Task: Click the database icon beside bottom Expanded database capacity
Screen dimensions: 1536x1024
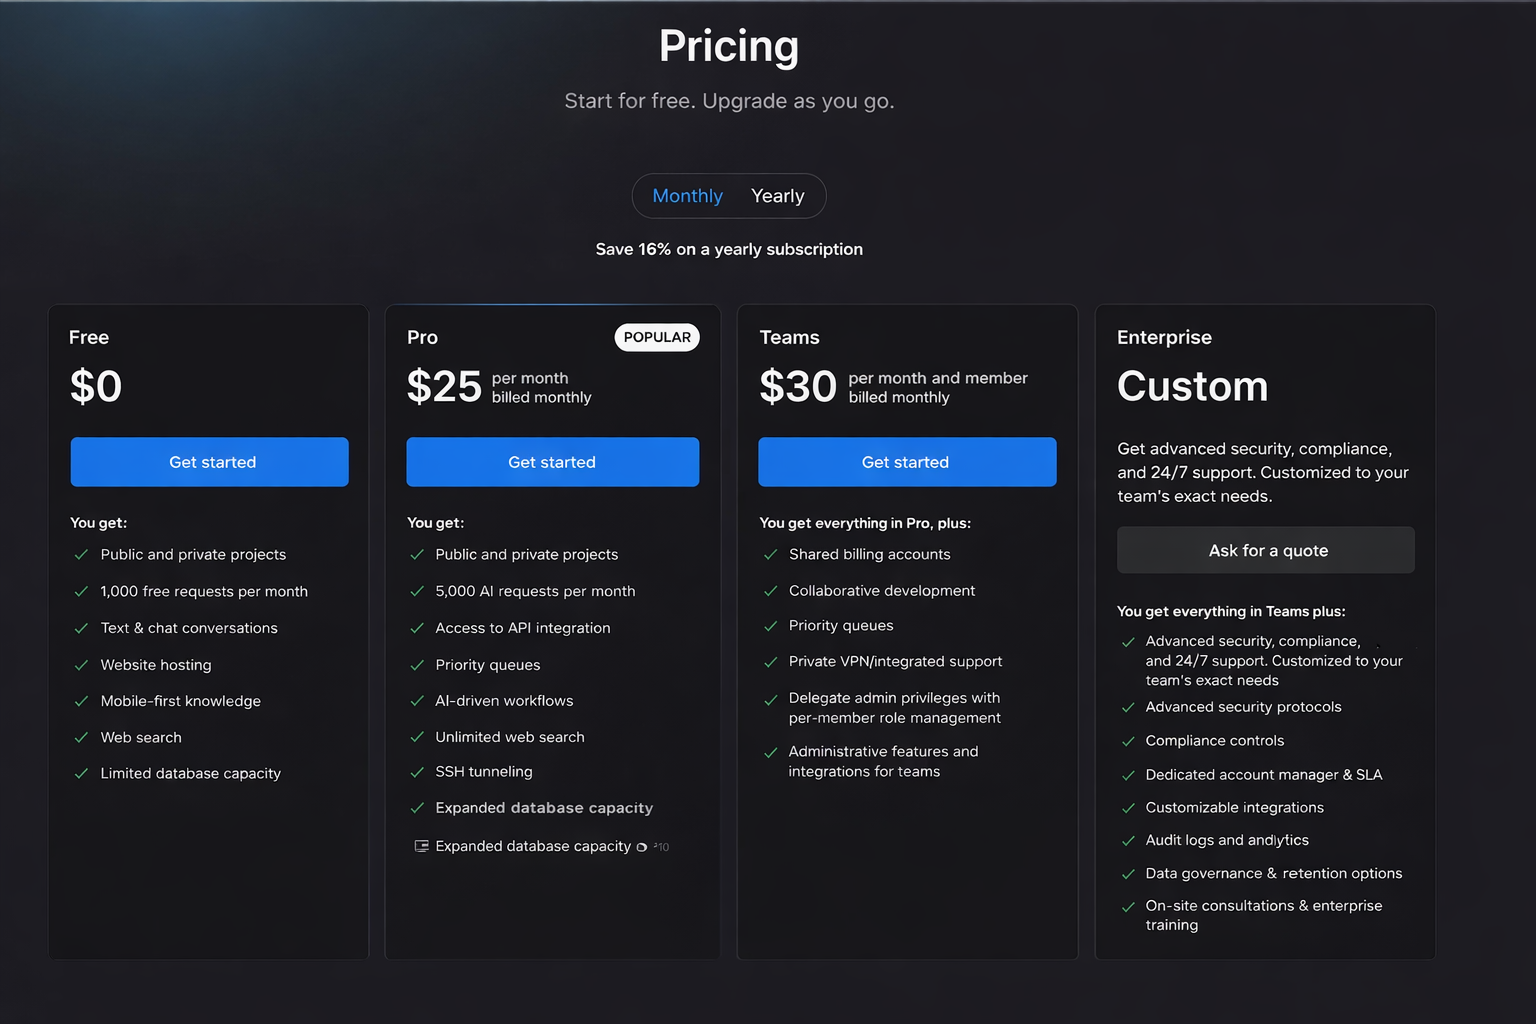Action: point(422,846)
